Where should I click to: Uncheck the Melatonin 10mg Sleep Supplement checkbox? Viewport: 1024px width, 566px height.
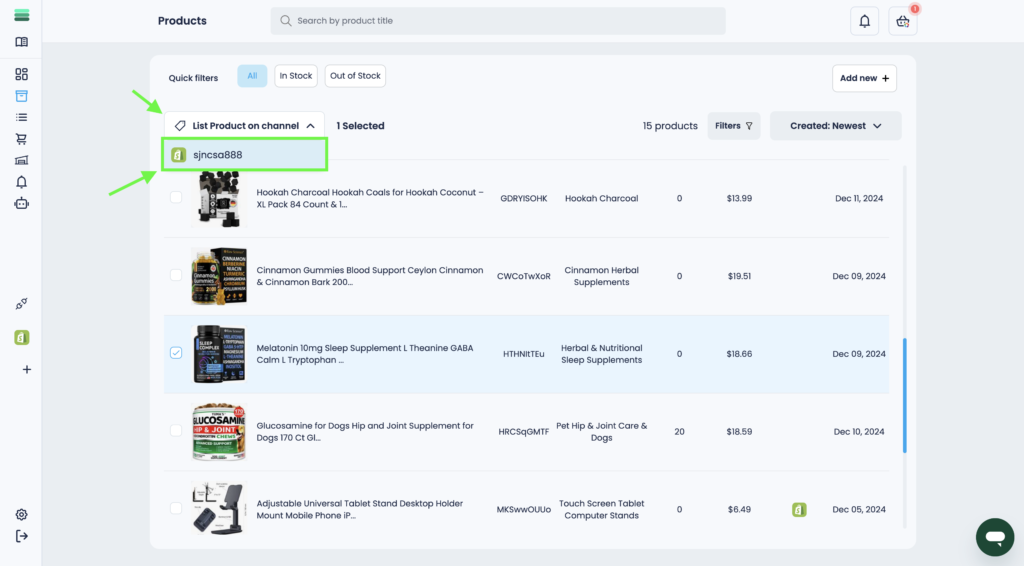(176, 353)
